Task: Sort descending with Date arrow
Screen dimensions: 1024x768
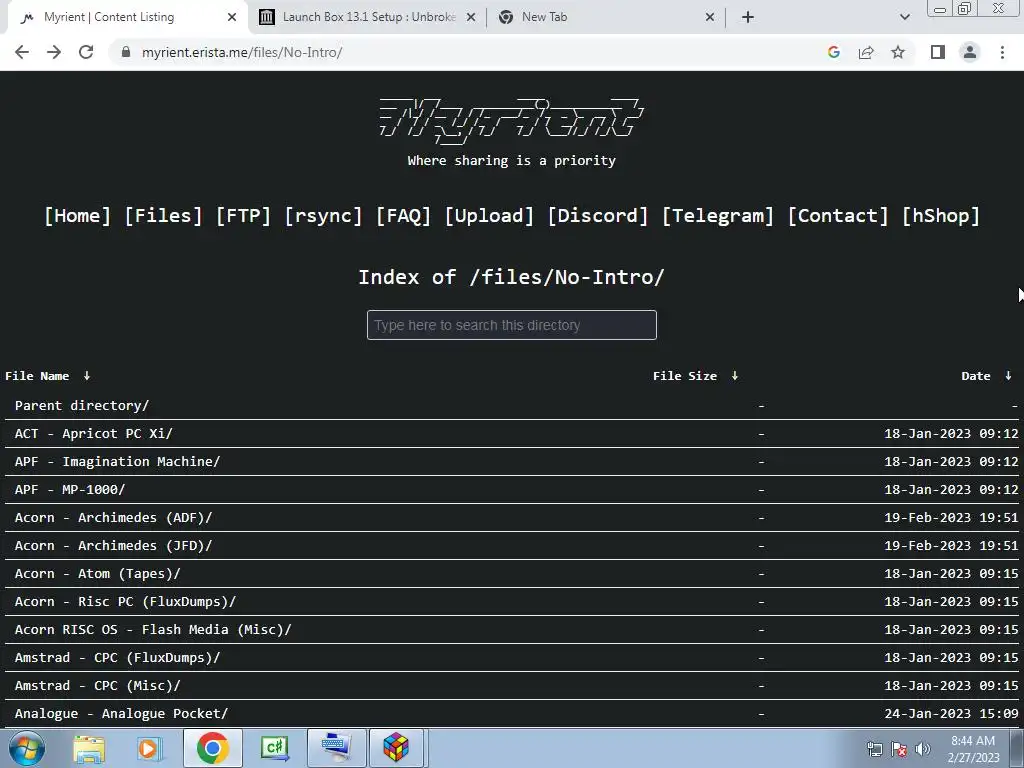Action: click(1008, 376)
